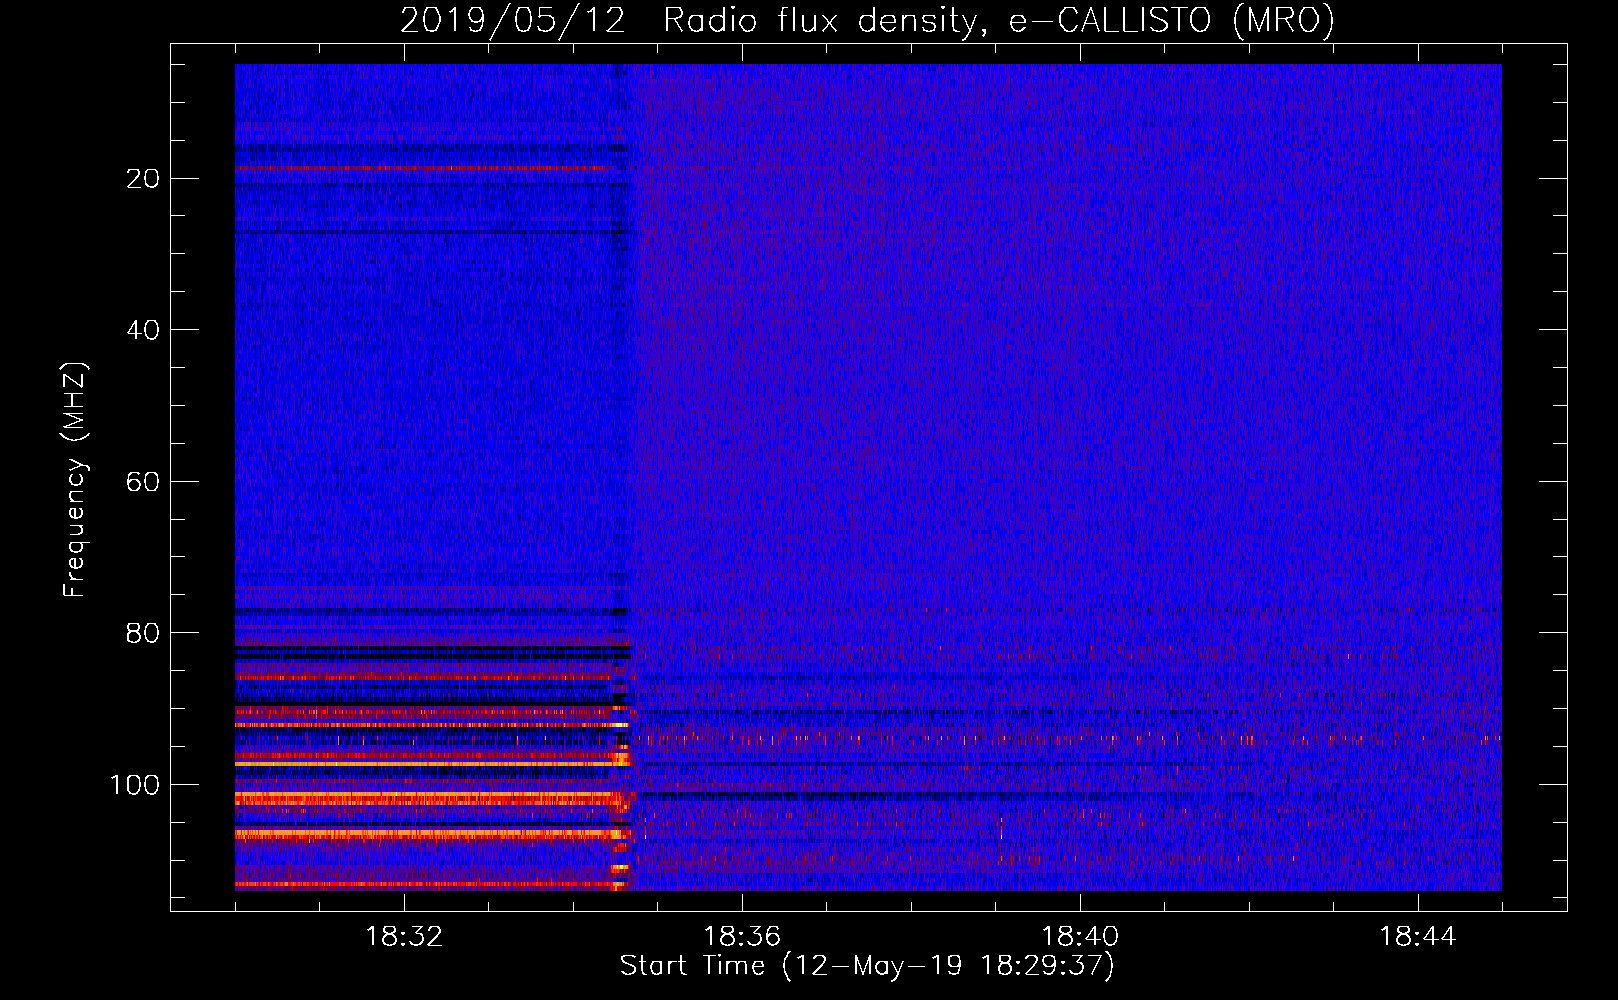This screenshot has width=1618, height=1000.
Task: Click the frequency tick label '40'
Action: click(x=143, y=330)
